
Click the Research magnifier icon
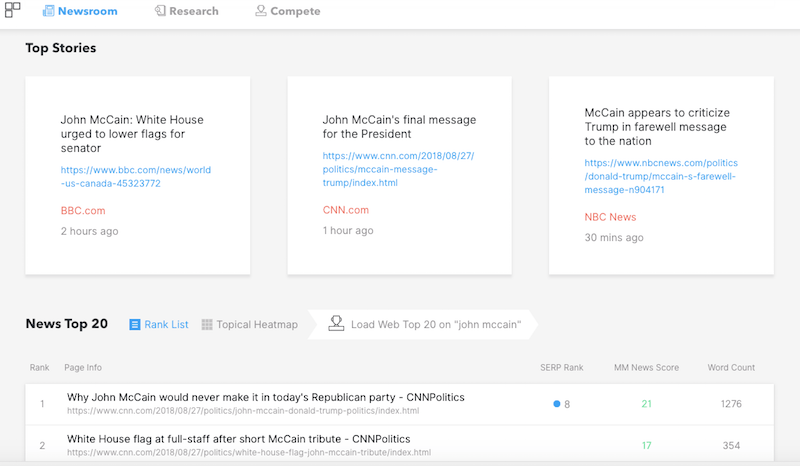pyautogui.click(x=160, y=11)
